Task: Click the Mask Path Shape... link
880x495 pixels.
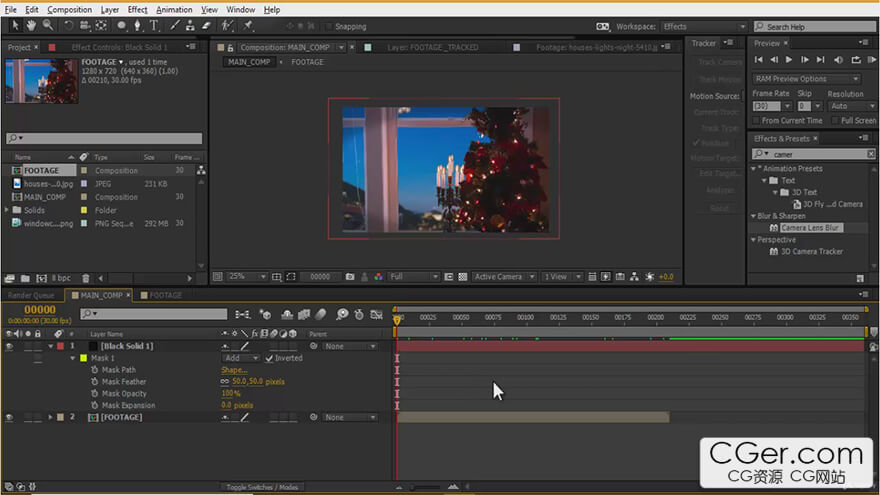Action: (x=234, y=370)
